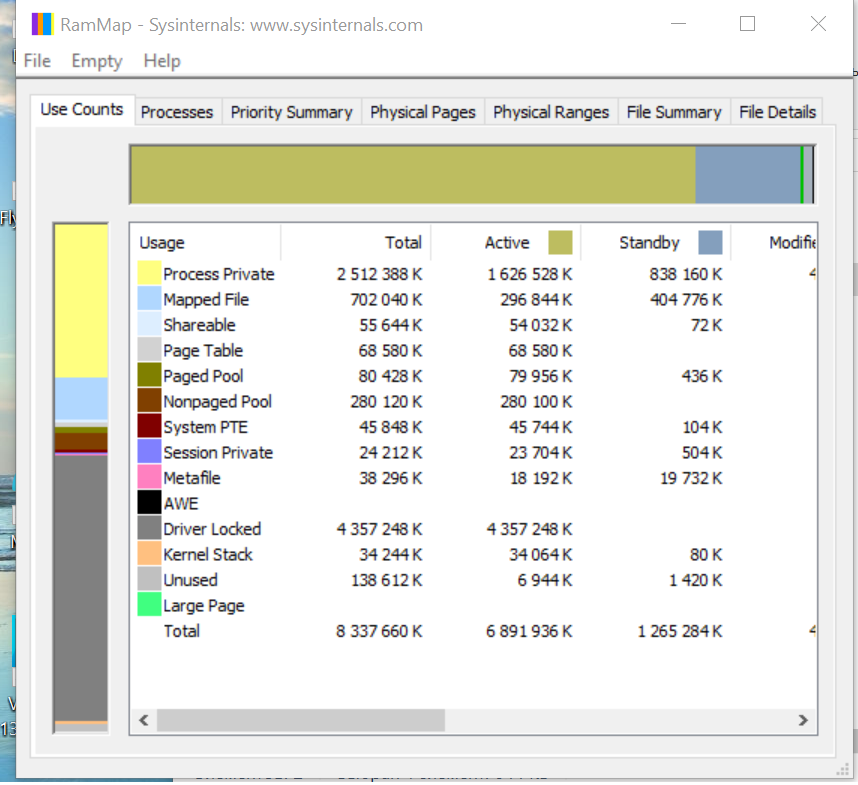Click the gray Driver Locked color swatch
858x785 pixels.
149,529
